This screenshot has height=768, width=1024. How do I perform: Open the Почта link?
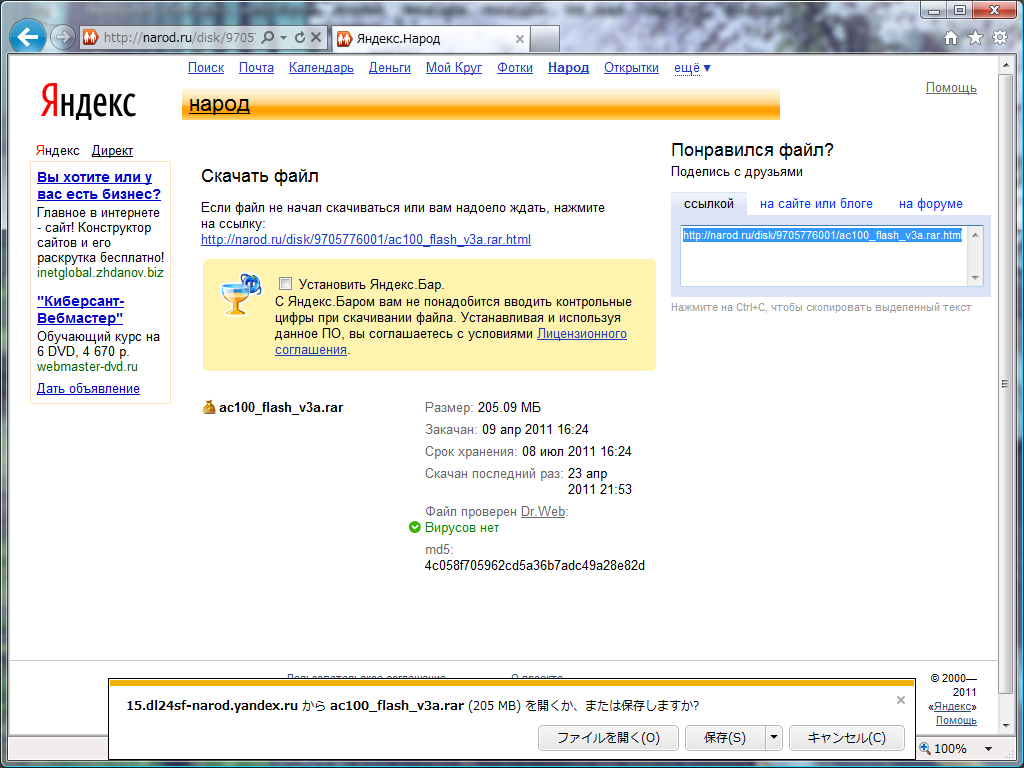point(256,68)
